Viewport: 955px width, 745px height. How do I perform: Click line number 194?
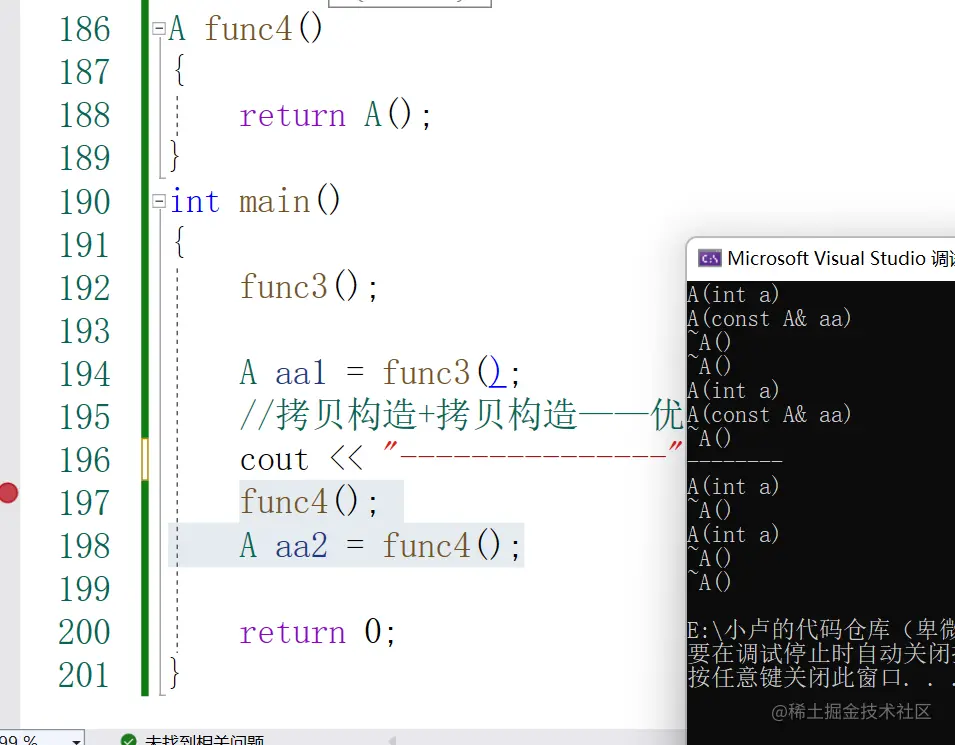pyautogui.click(x=84, y=374)
